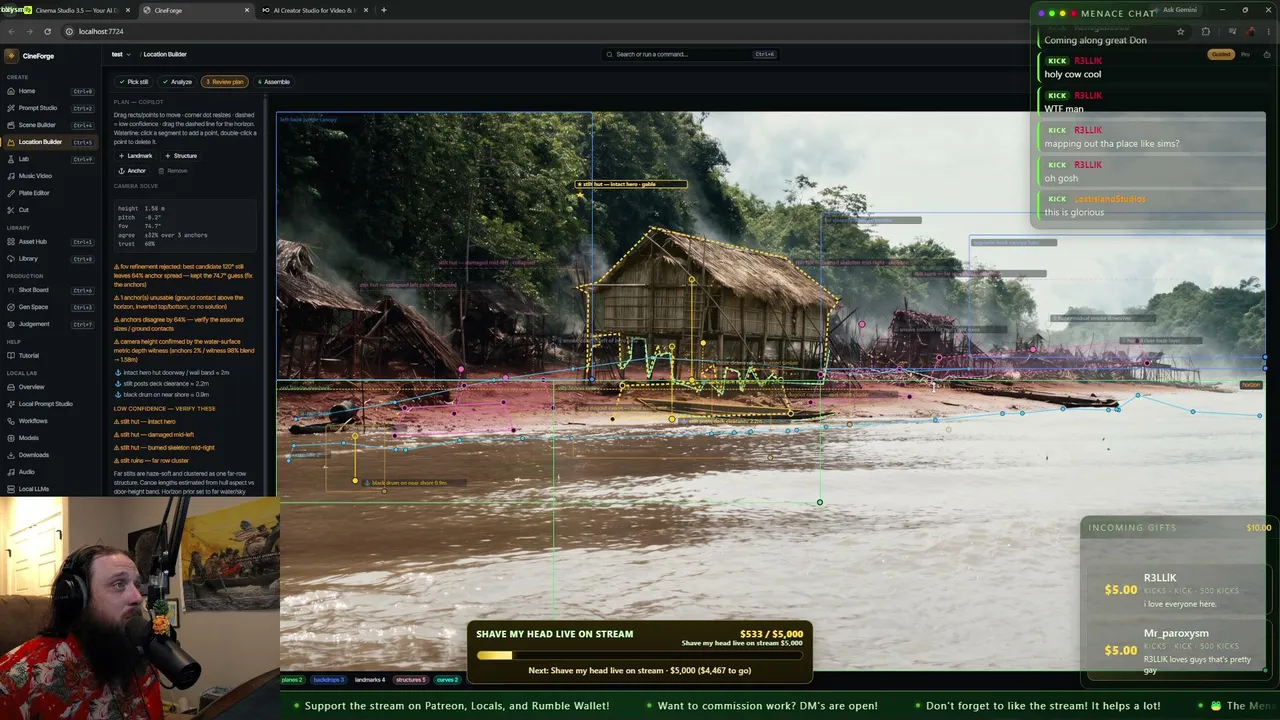
Task: Go to Scene Builder
Action: (x=37, y=125)
